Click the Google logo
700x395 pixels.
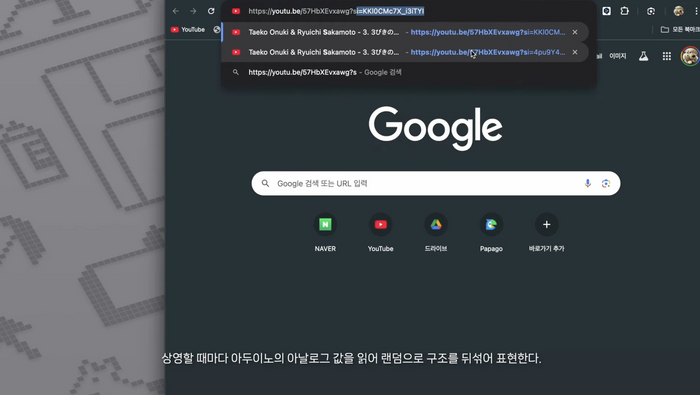pos(435,128)
